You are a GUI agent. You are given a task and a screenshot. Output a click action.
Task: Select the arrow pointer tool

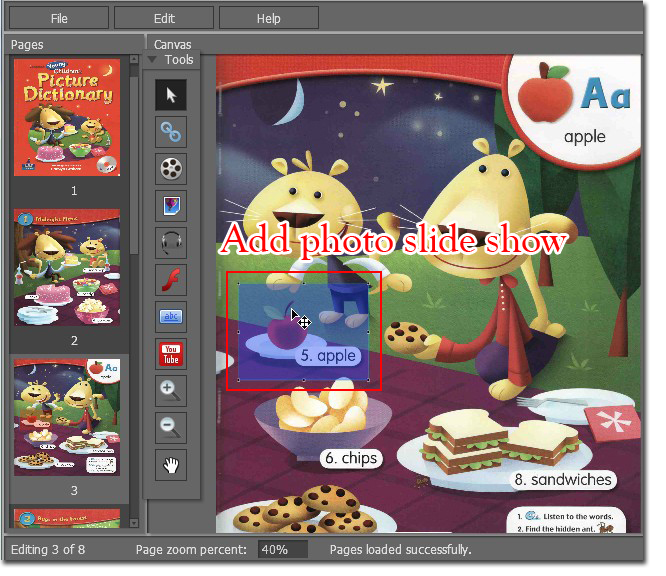pyautogui.click(x=171, y=95)
